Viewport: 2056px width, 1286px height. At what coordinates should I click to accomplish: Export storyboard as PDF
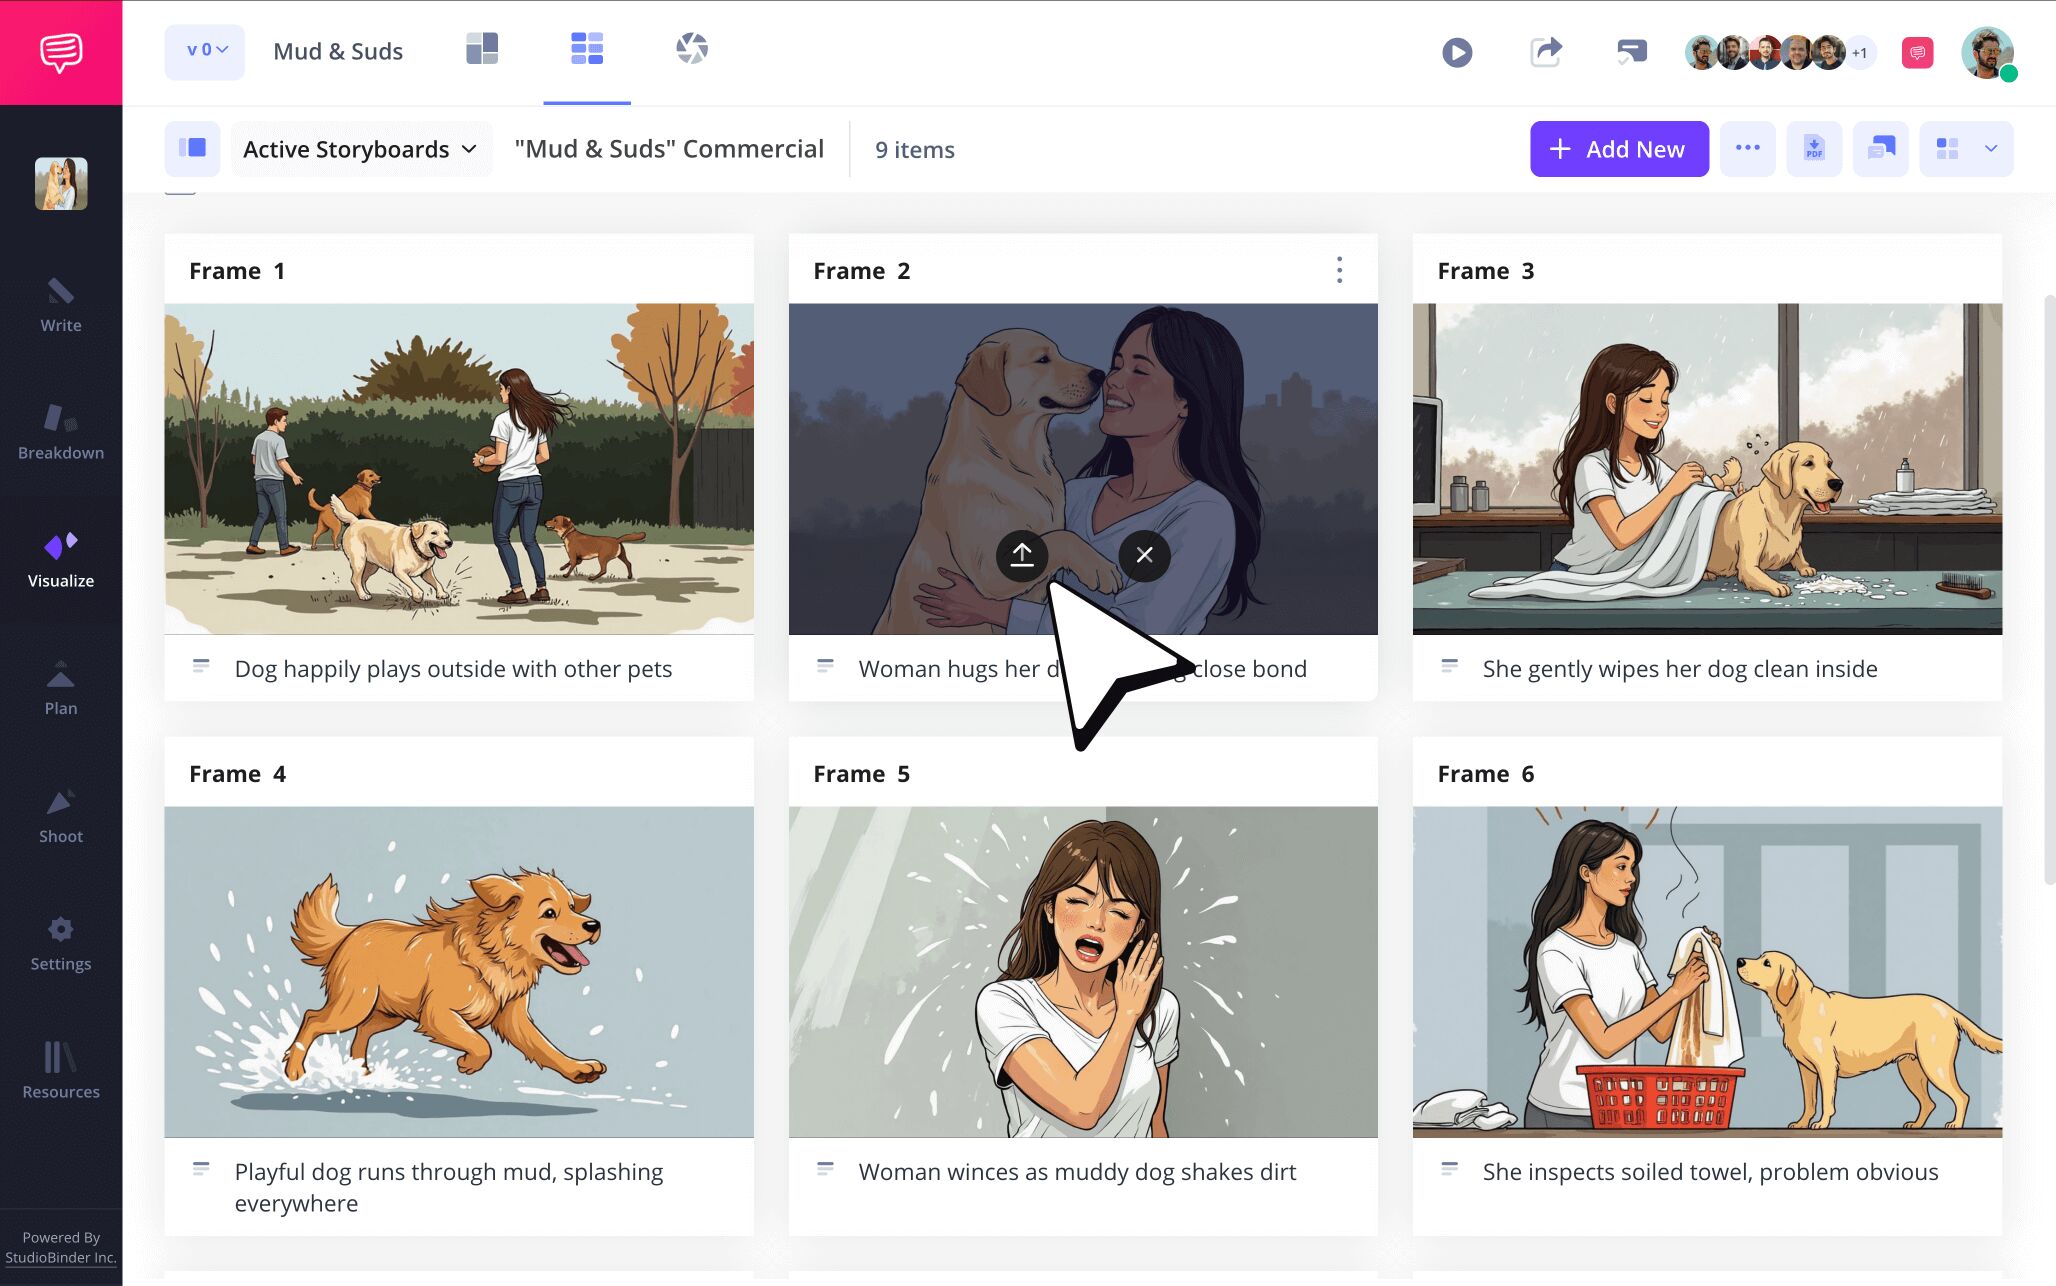click(1813, 149)
